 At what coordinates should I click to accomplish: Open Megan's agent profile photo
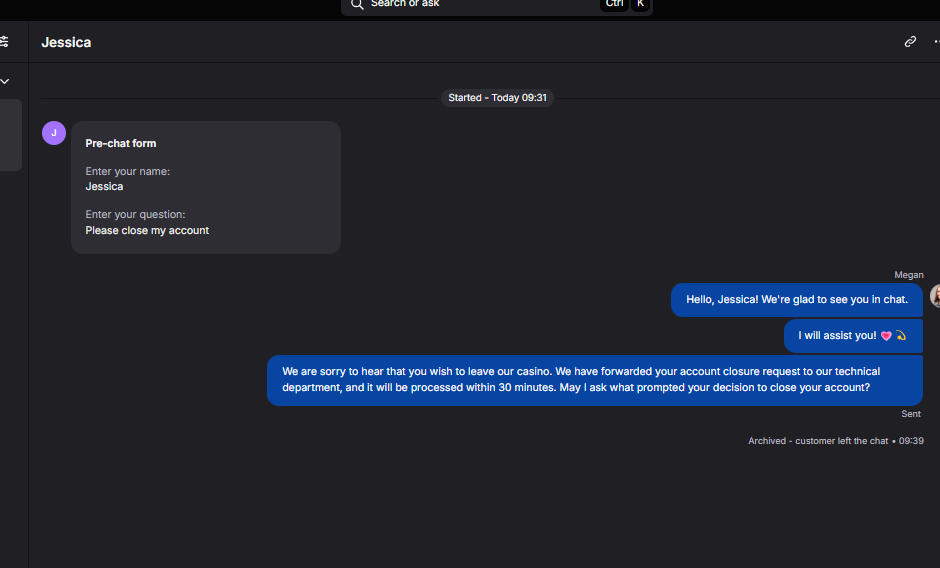tap(935, 296)
